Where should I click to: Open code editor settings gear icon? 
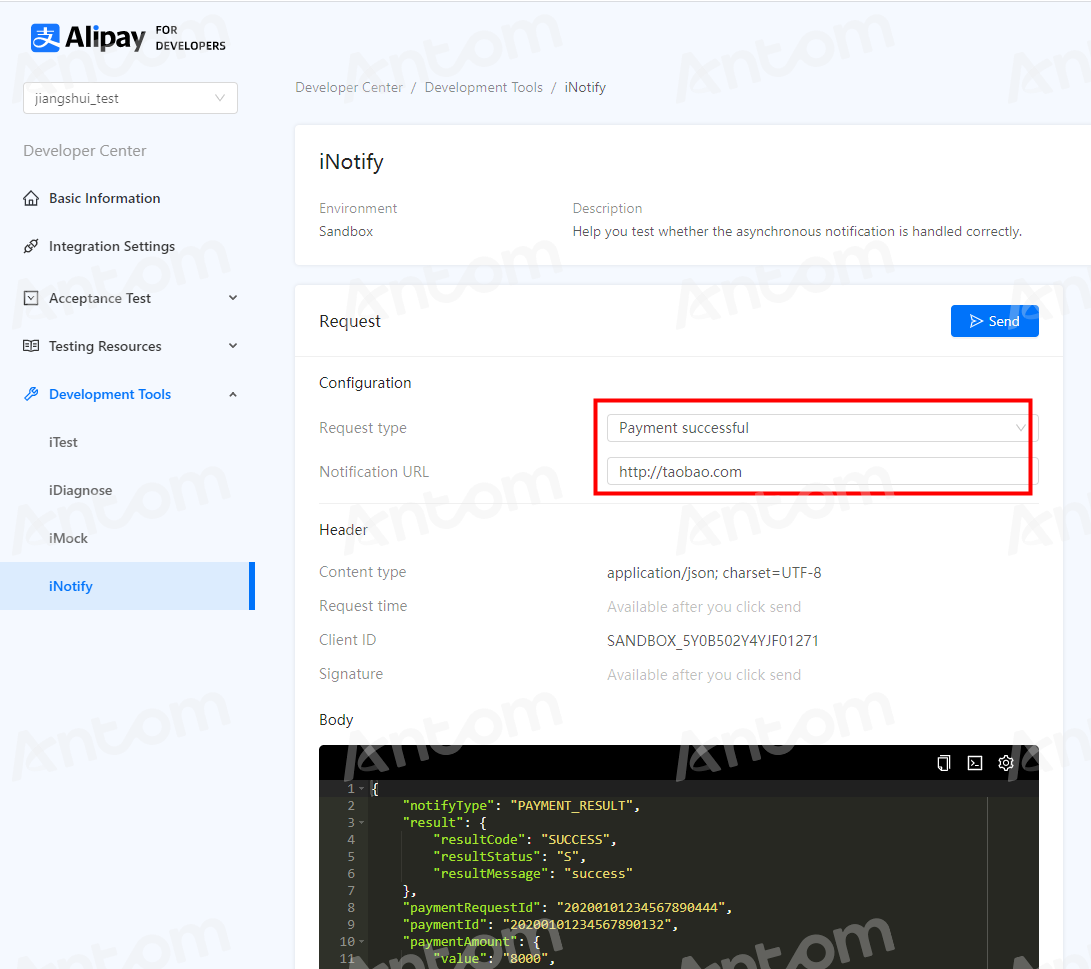tap(1005, 763)
